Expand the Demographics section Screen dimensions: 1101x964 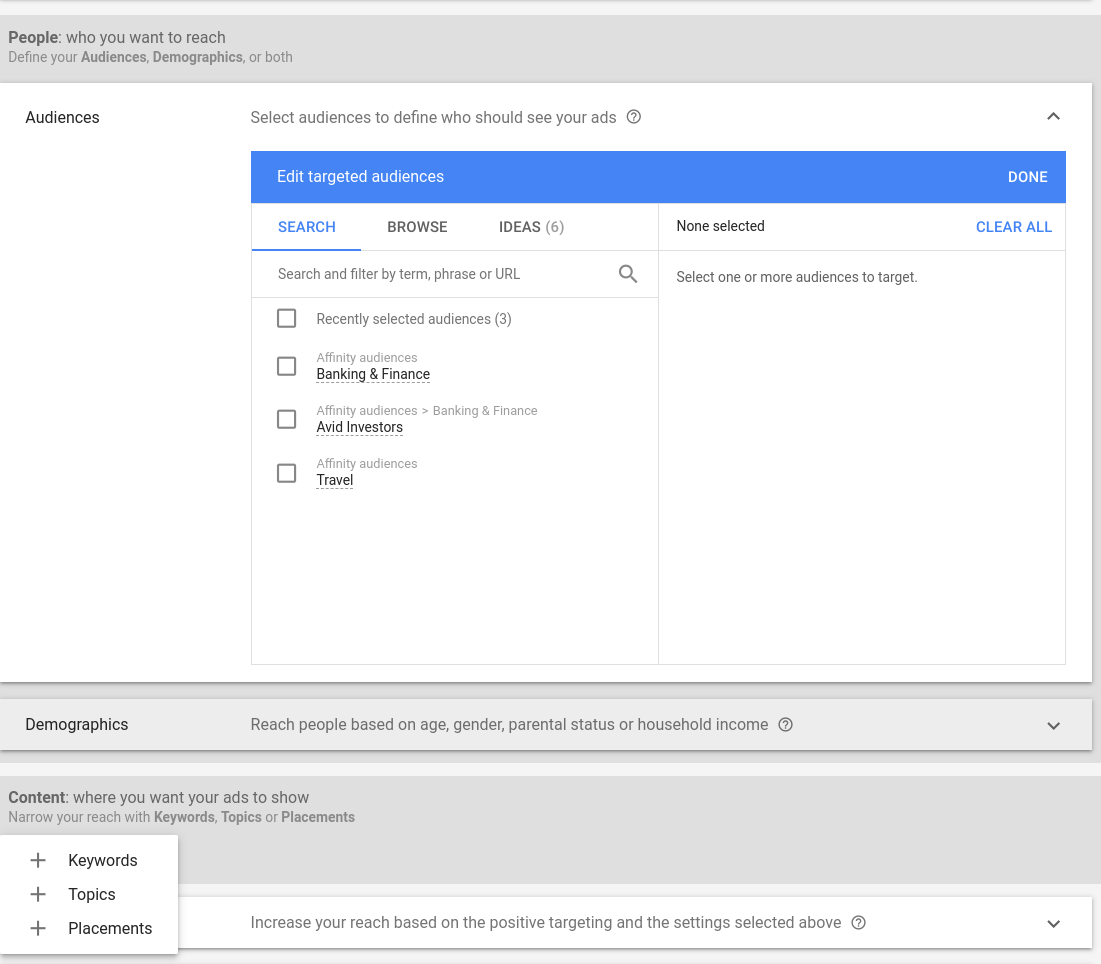coord(1053,725)
